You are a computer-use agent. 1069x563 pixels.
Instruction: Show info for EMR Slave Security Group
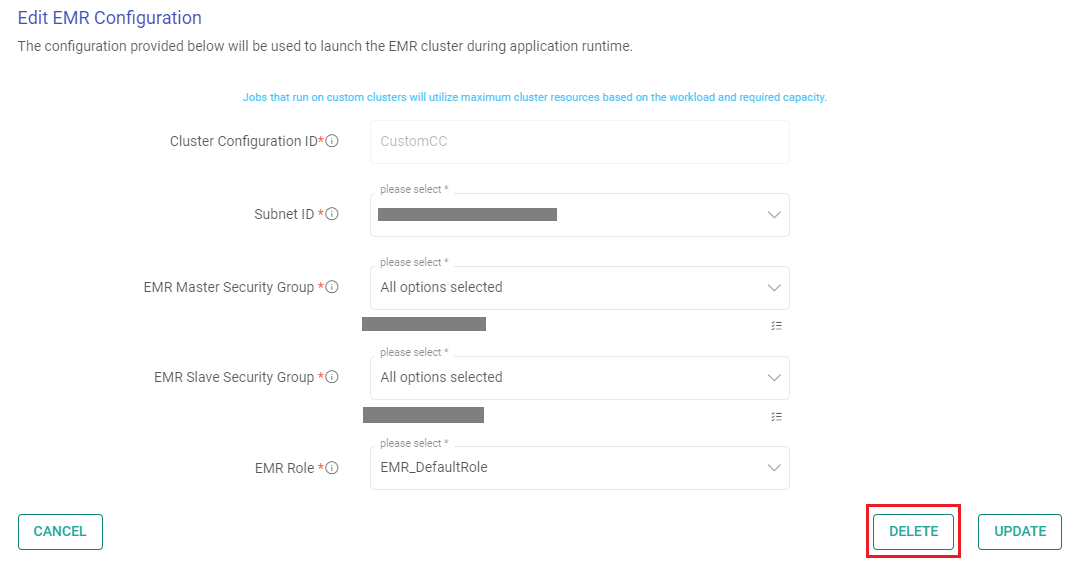click(332, 377)
